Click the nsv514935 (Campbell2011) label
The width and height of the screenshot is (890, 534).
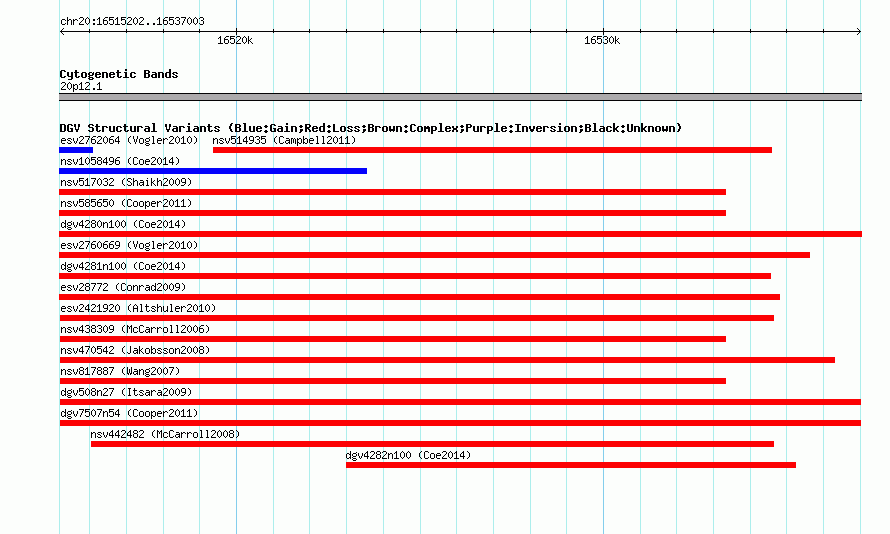coord(284,140)
